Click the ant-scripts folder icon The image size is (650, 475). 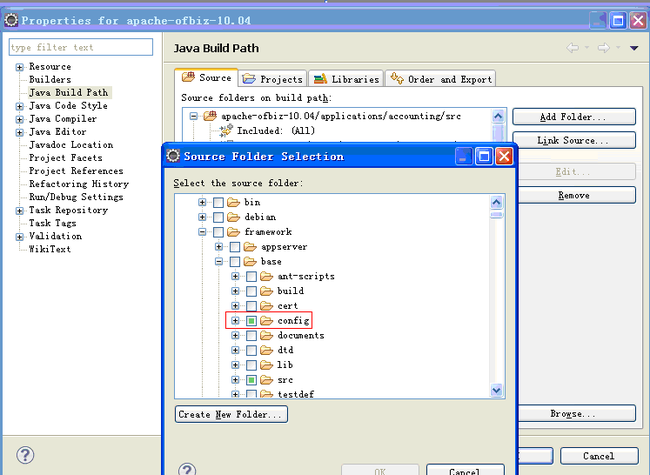pos(267,276)
